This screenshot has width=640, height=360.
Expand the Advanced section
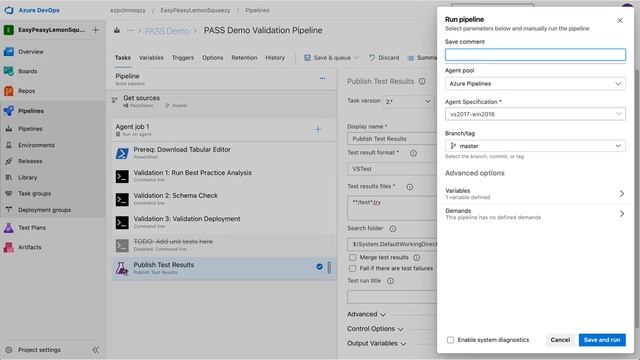coord(366,314)
